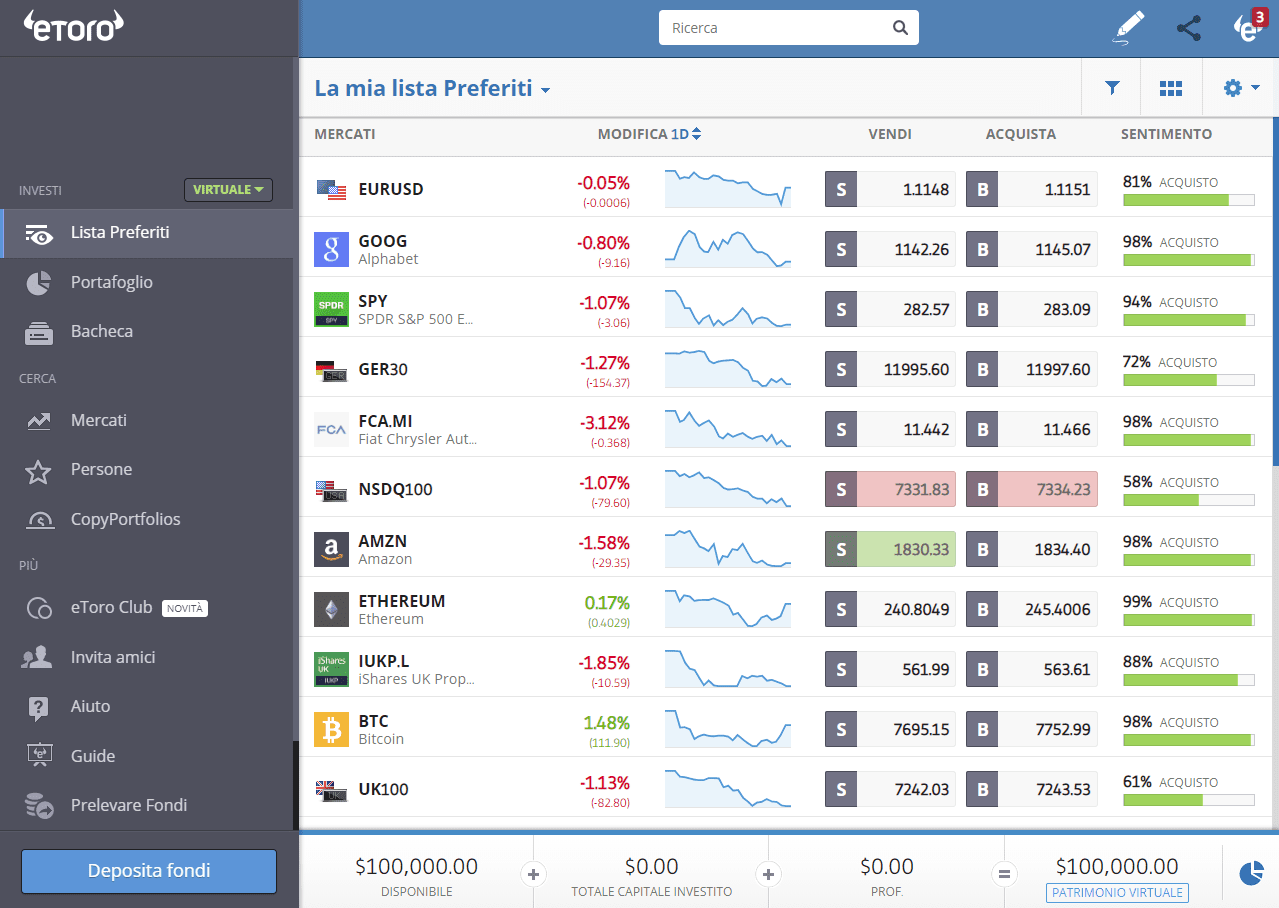Viewport: 1279px width, 908px height.
Task: Buy EURUSD at 1.1151
Action: [1031, 189]
